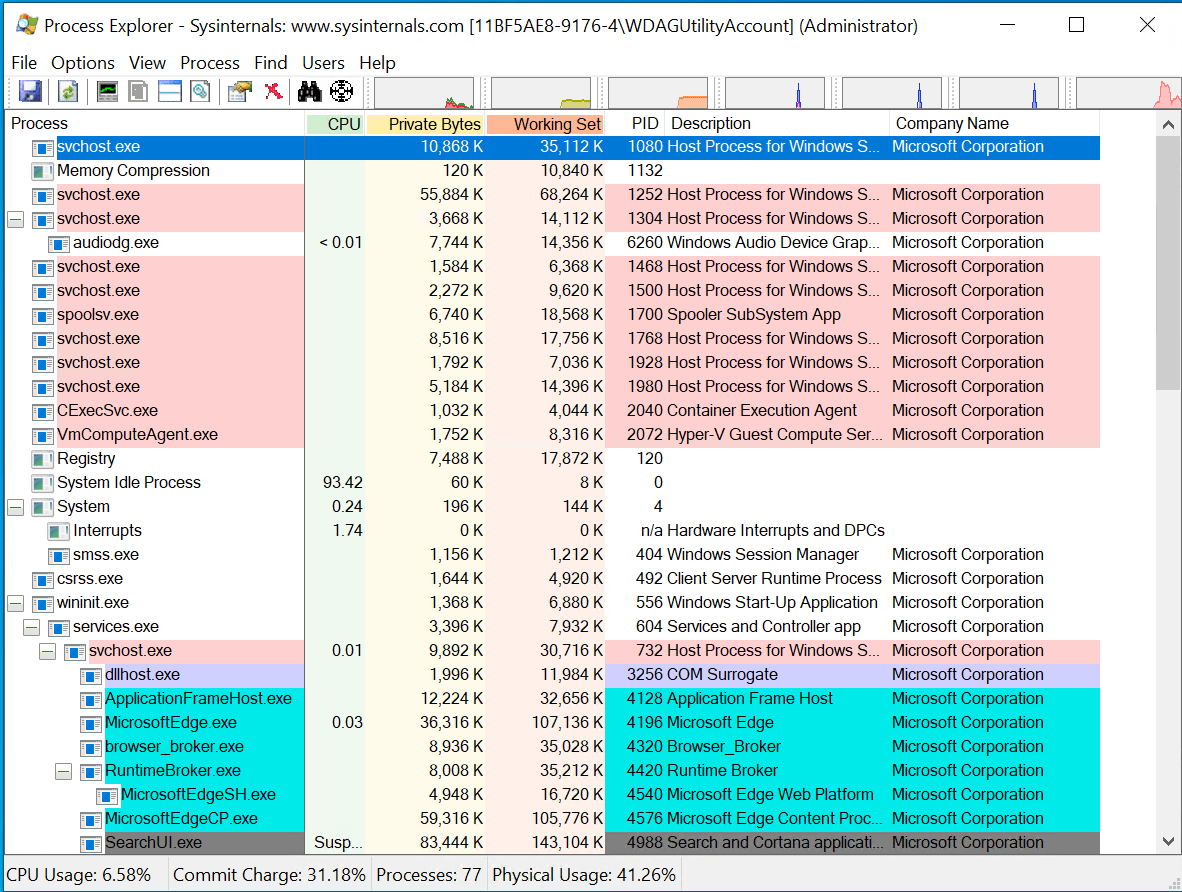Collapse the svchost.exe node above audiodg.exe
The width and height of the screenshot is (1182, 892).
(x=16, y=219)
